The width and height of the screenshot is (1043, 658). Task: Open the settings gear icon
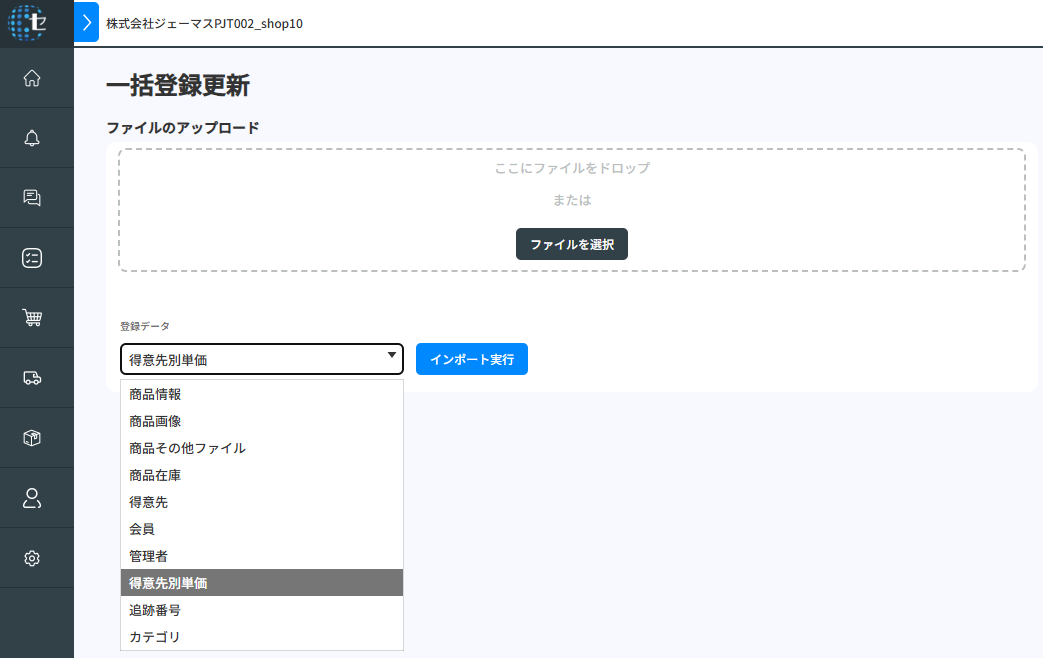point(32,558)
